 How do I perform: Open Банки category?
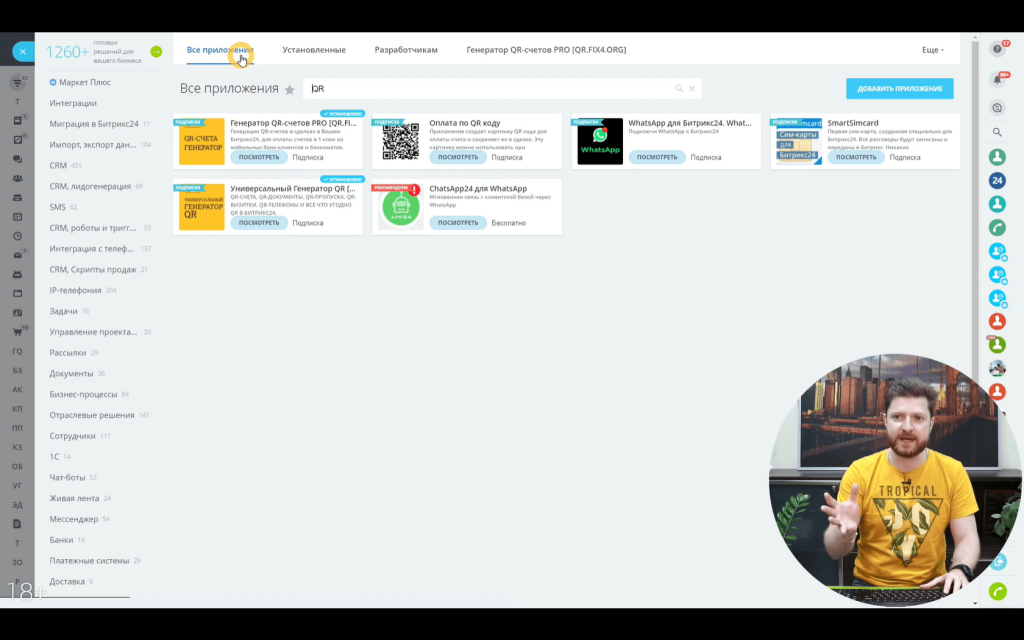(x=61, y=540)
